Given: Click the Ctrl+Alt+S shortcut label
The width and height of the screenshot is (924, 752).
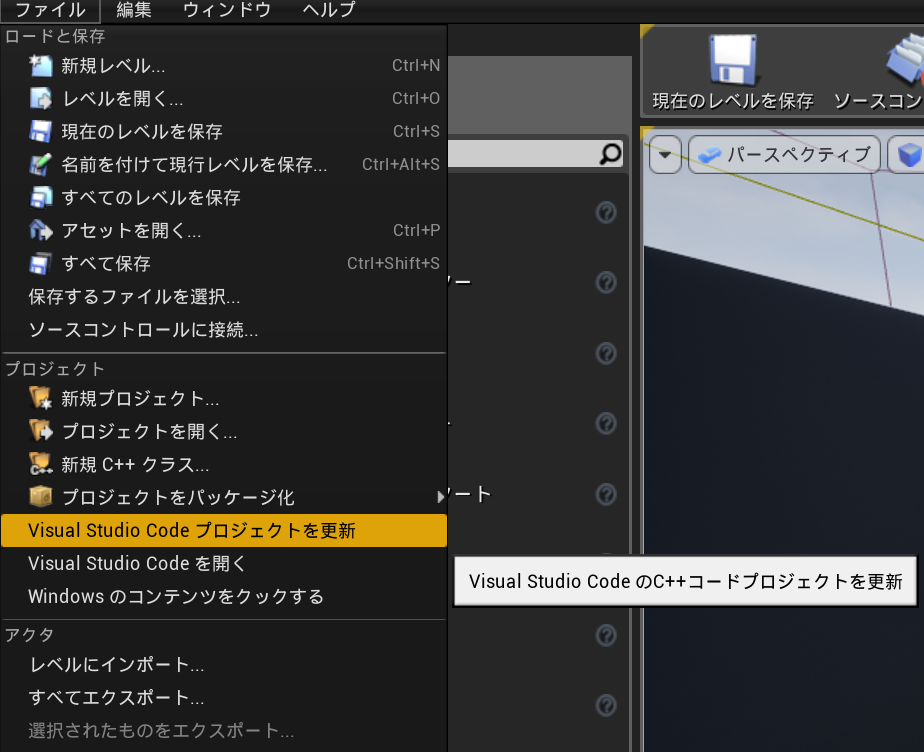Looking at the screenshot, I should (x=401, y=164).
